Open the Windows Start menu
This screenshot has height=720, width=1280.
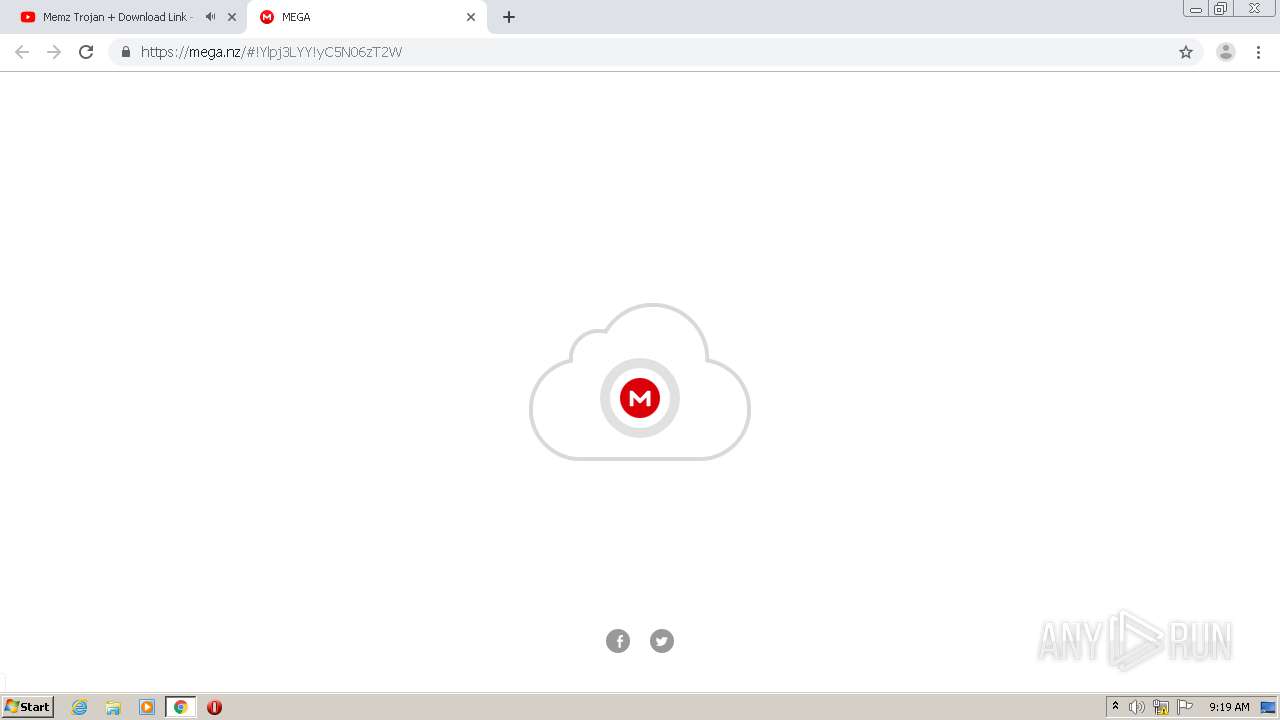[x=28, y=707]
